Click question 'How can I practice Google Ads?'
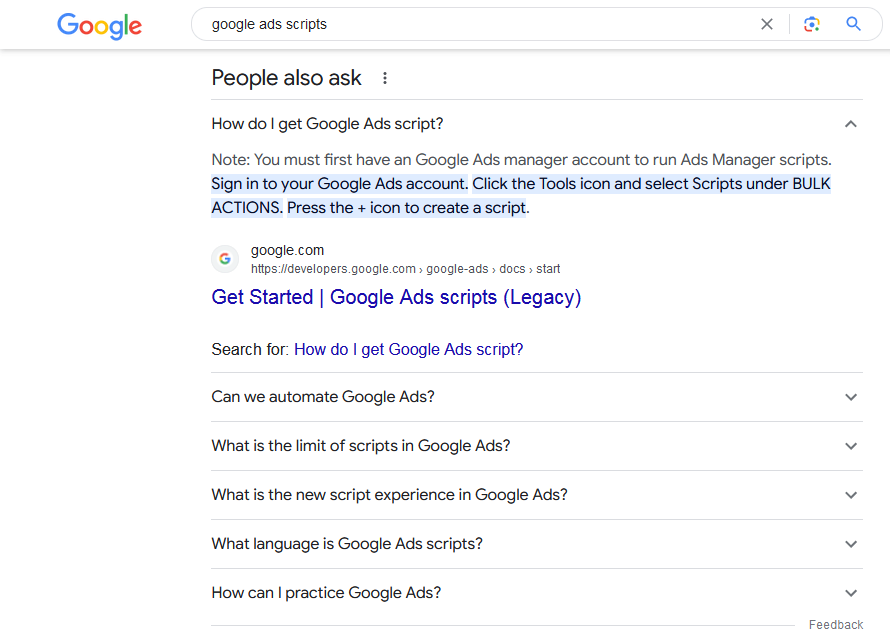 [x=326, y=593]
